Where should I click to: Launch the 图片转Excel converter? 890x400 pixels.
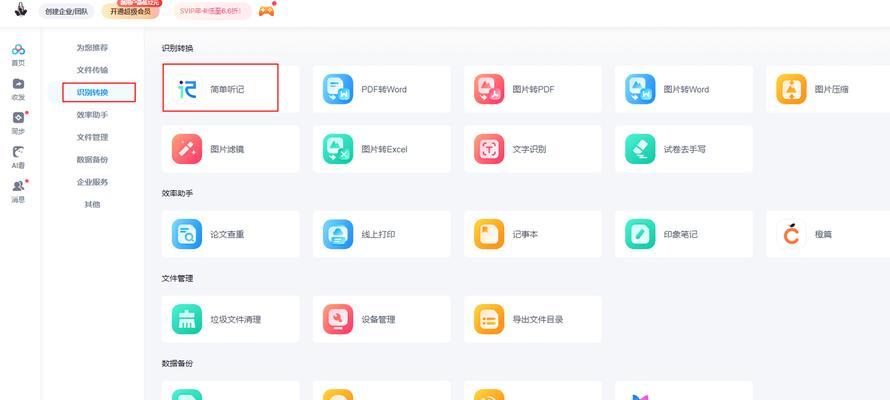click(381, 149)
